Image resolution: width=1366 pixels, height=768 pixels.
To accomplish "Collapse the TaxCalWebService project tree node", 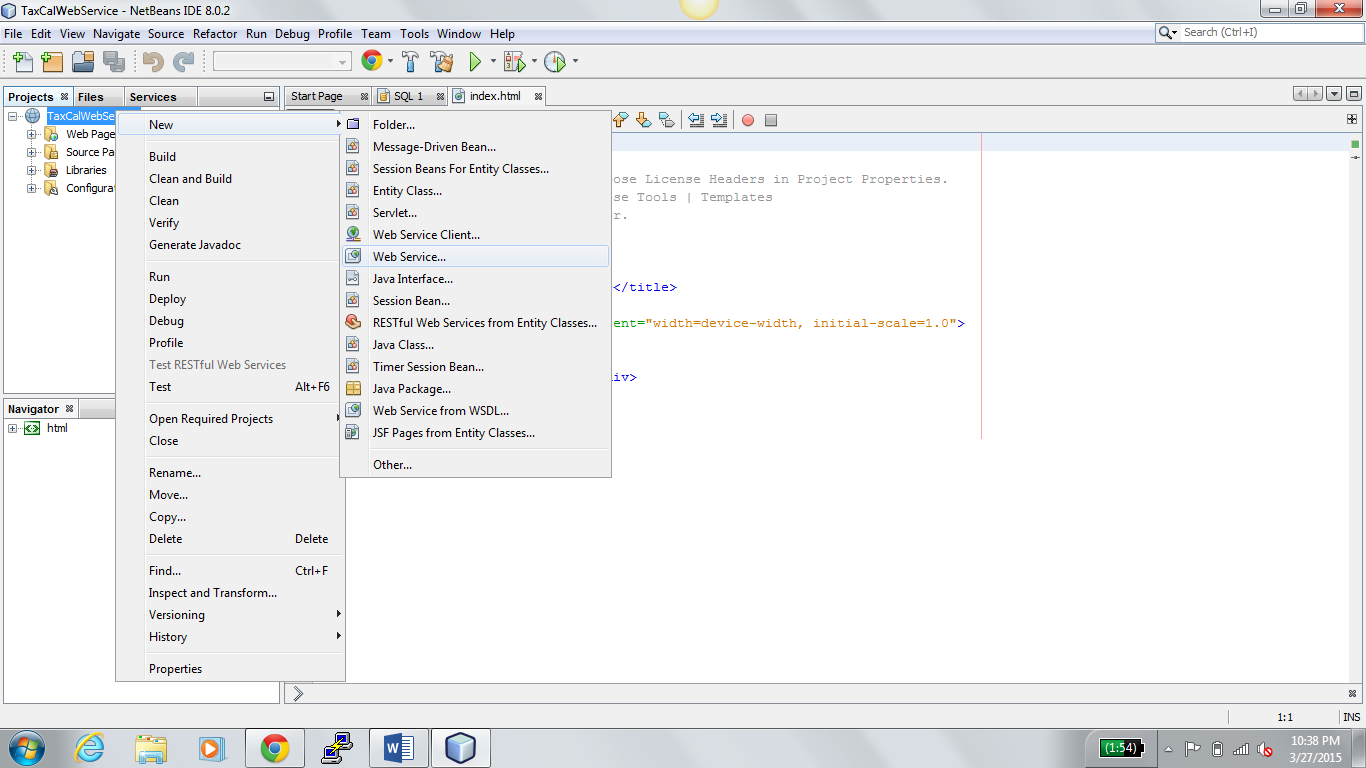I will click(13, 116).
